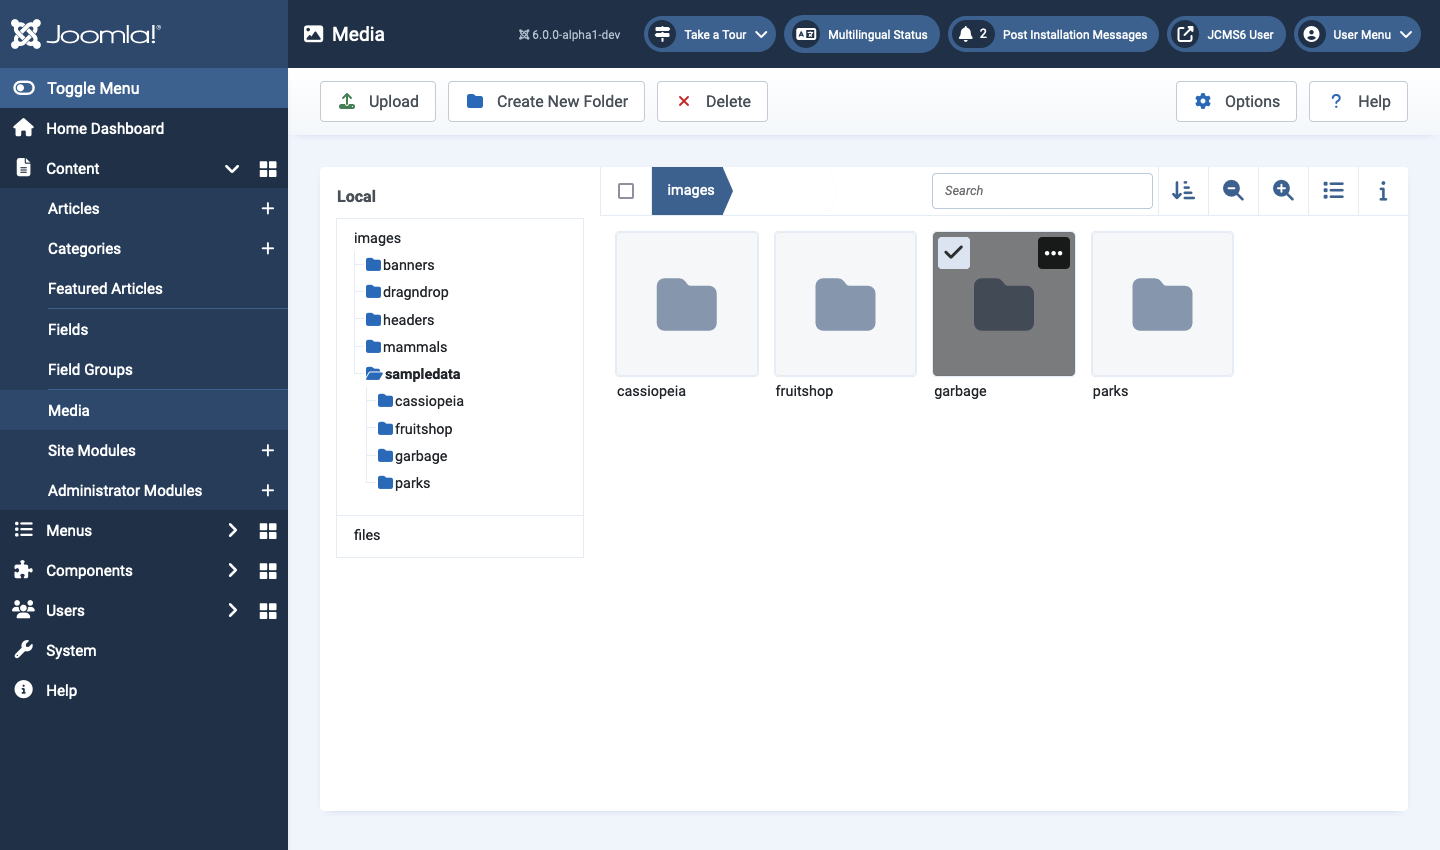Expand the Take a Tour dropdown
Viewport: 1440px width, 850px height.
[710, 34]
